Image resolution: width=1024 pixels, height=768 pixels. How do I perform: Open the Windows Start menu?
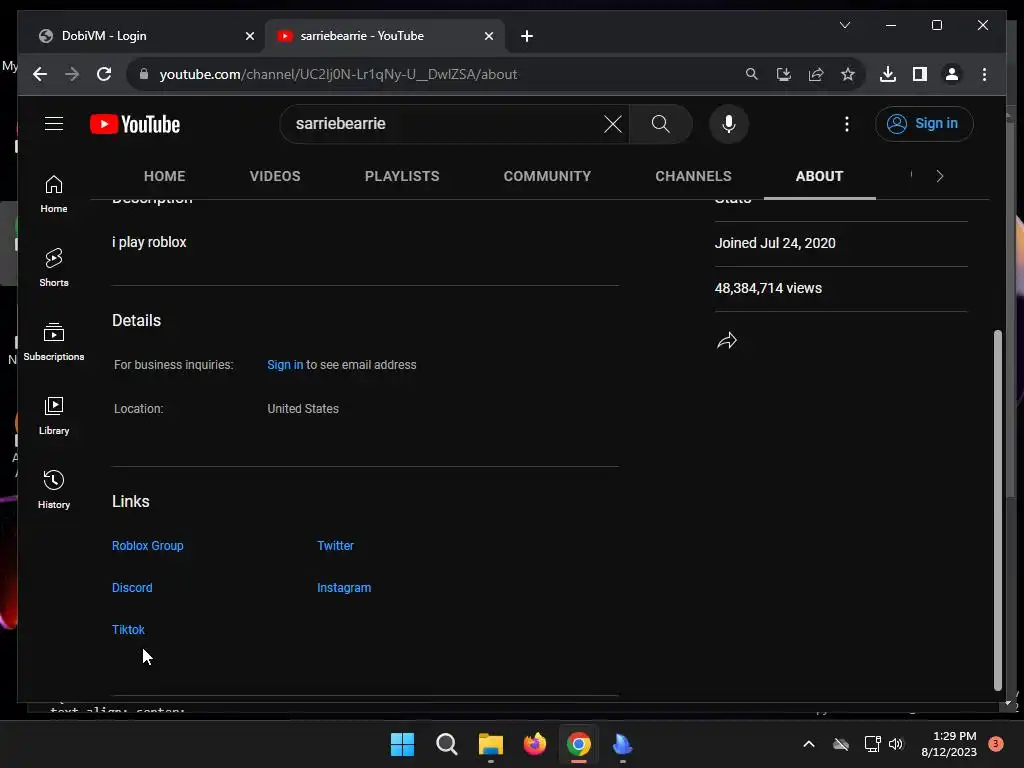coord(402,744)
